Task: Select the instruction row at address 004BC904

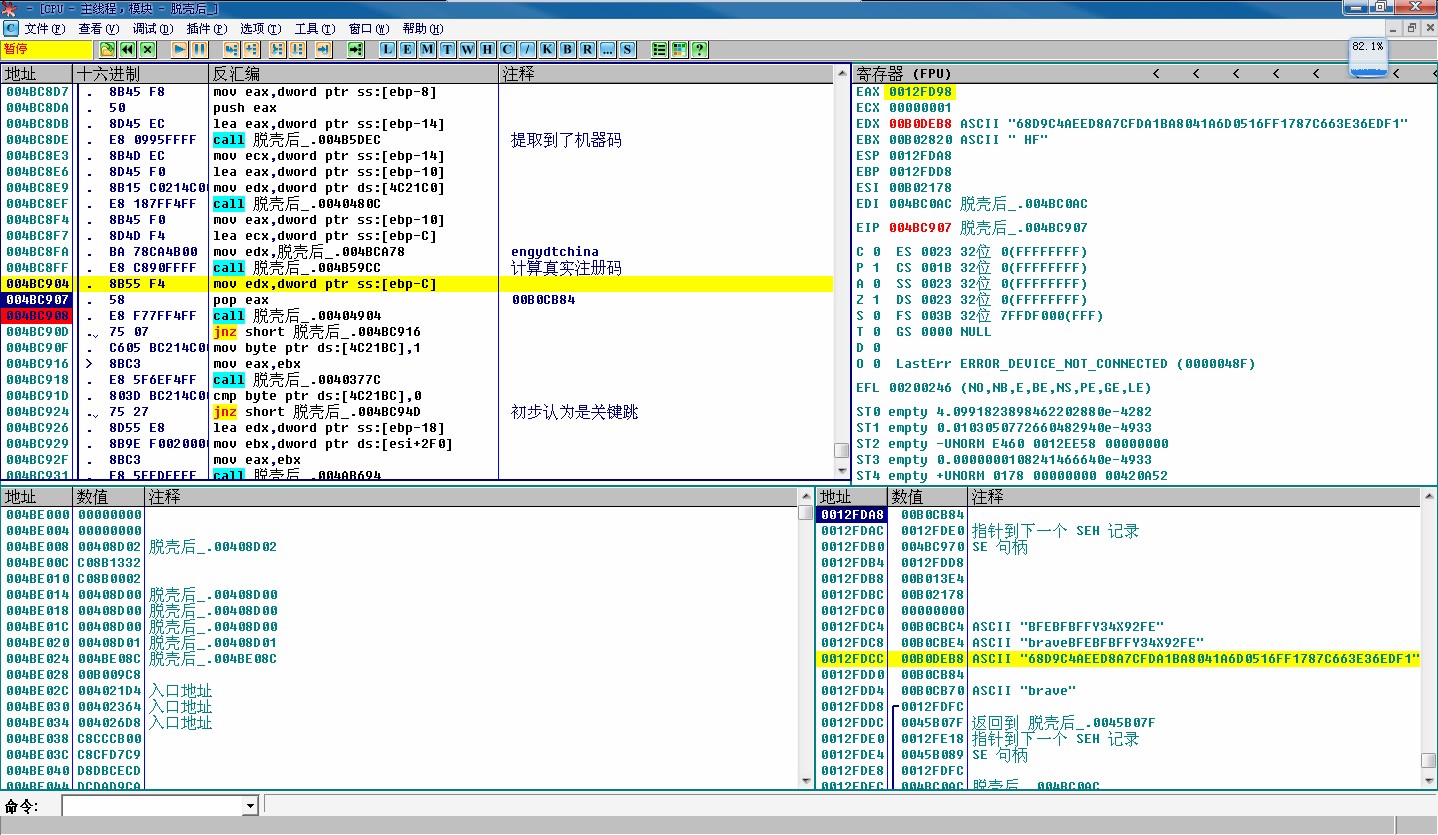Action: 417,284
